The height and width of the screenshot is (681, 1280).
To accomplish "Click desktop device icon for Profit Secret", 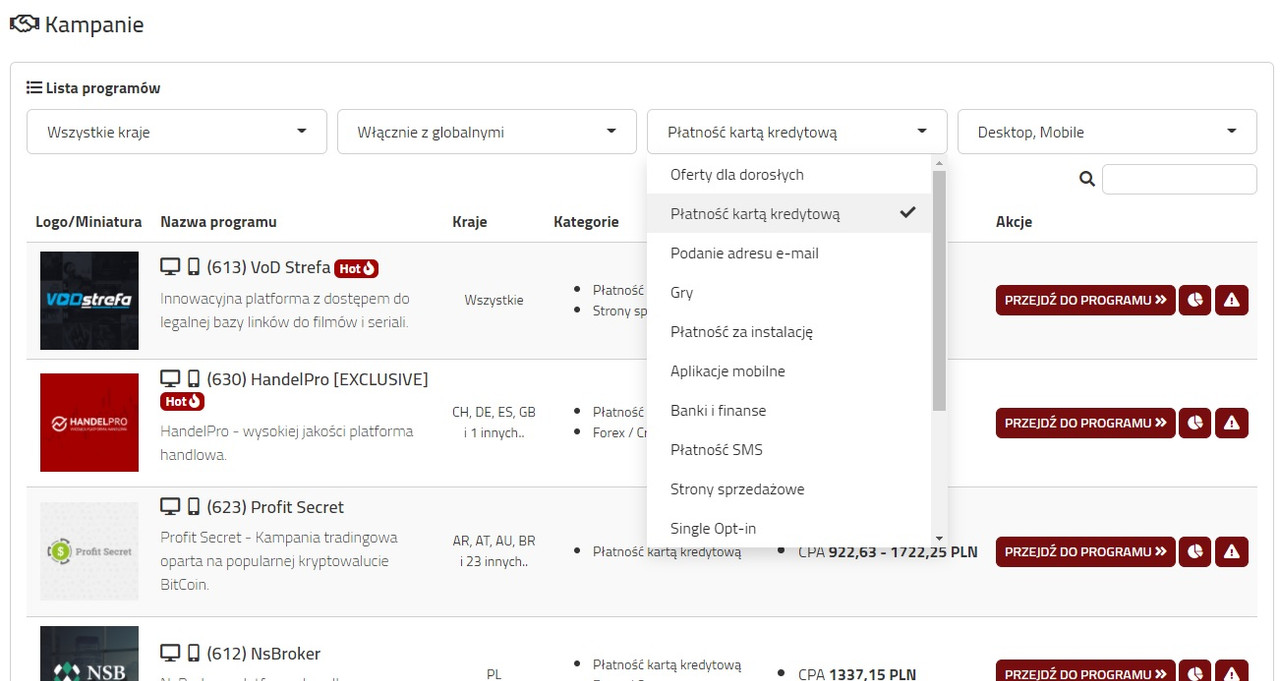I will coord(170,507).
